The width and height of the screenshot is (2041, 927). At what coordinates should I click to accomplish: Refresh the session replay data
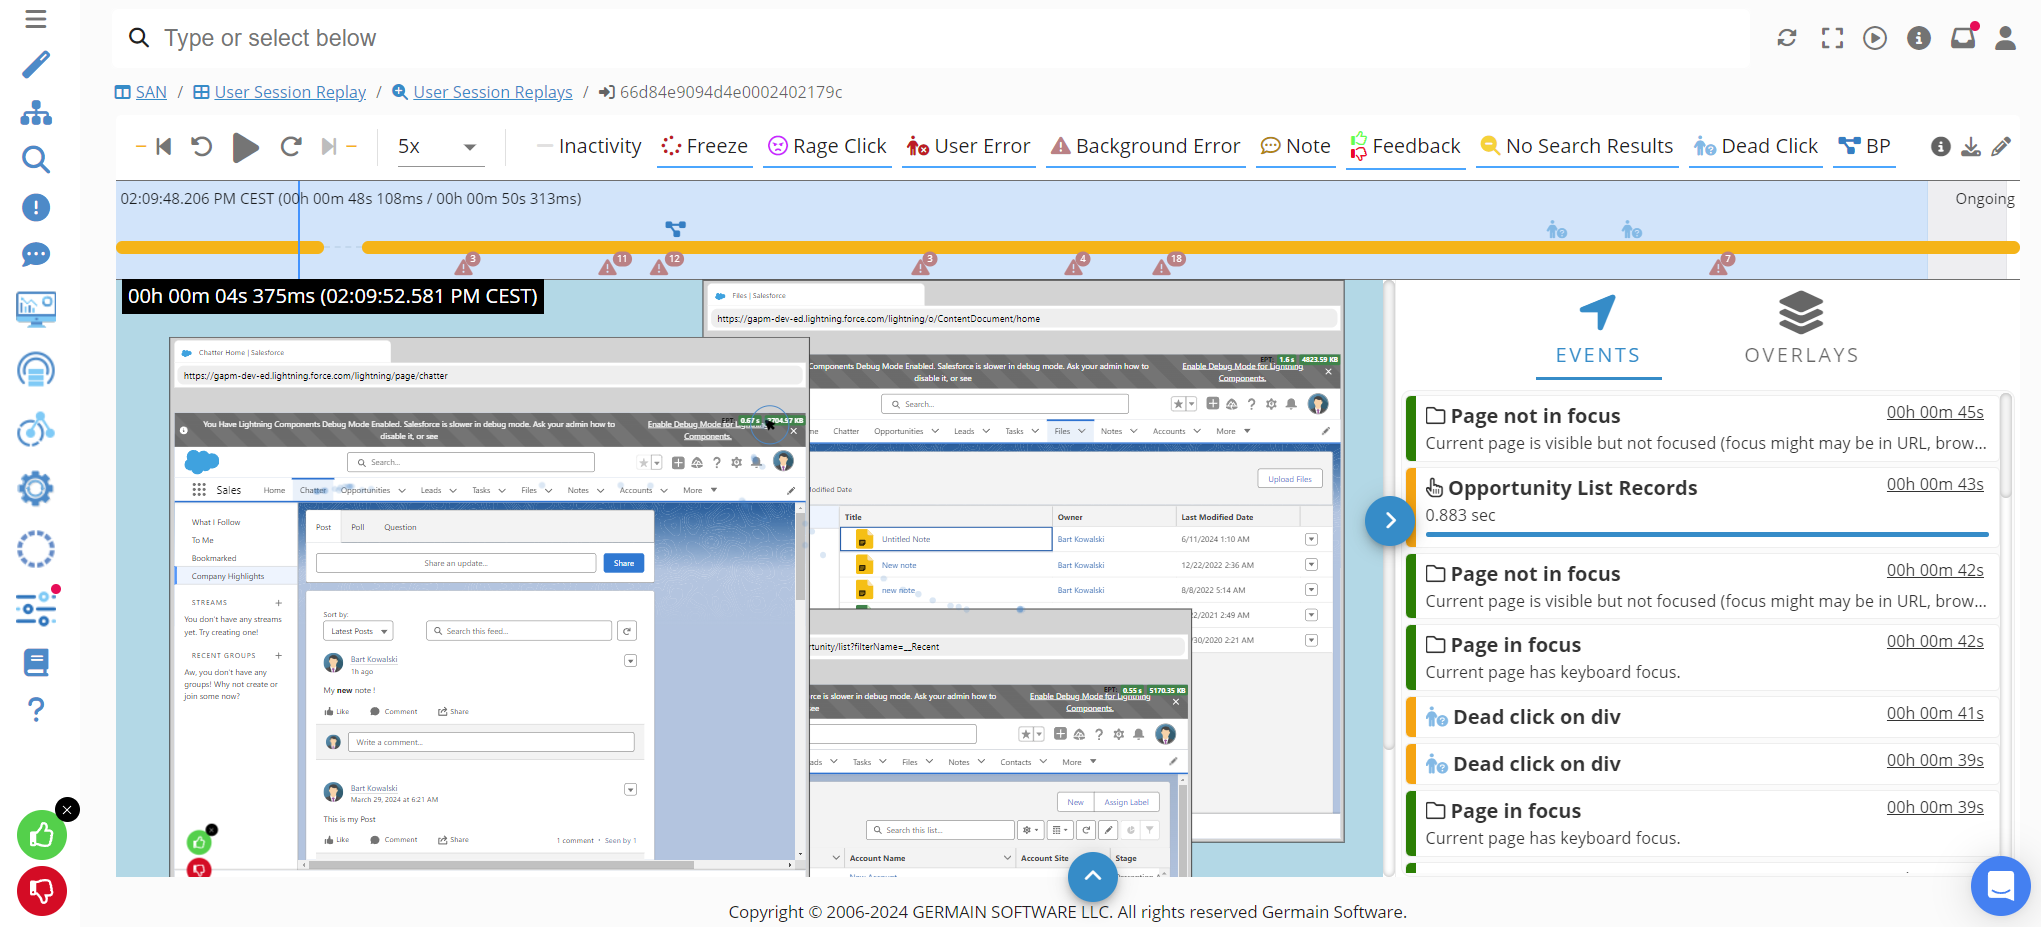click(x=1787, y=37)
